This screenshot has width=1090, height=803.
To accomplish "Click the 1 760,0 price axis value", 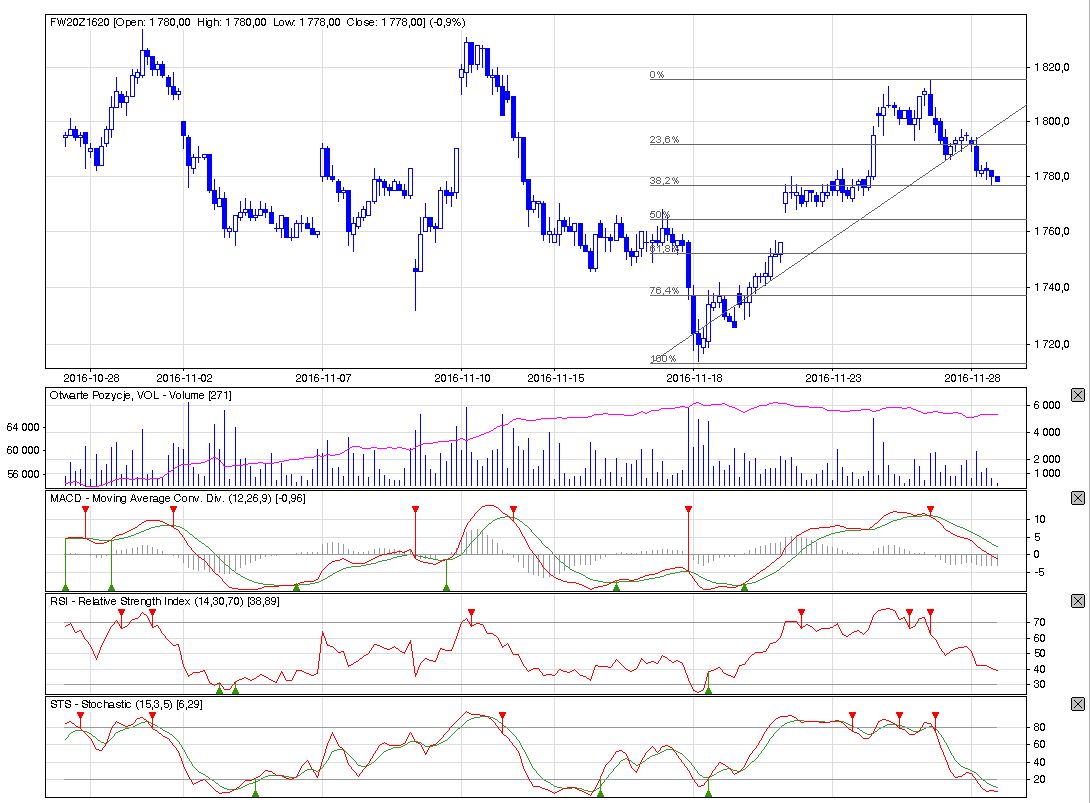I will coord(1052,231).
